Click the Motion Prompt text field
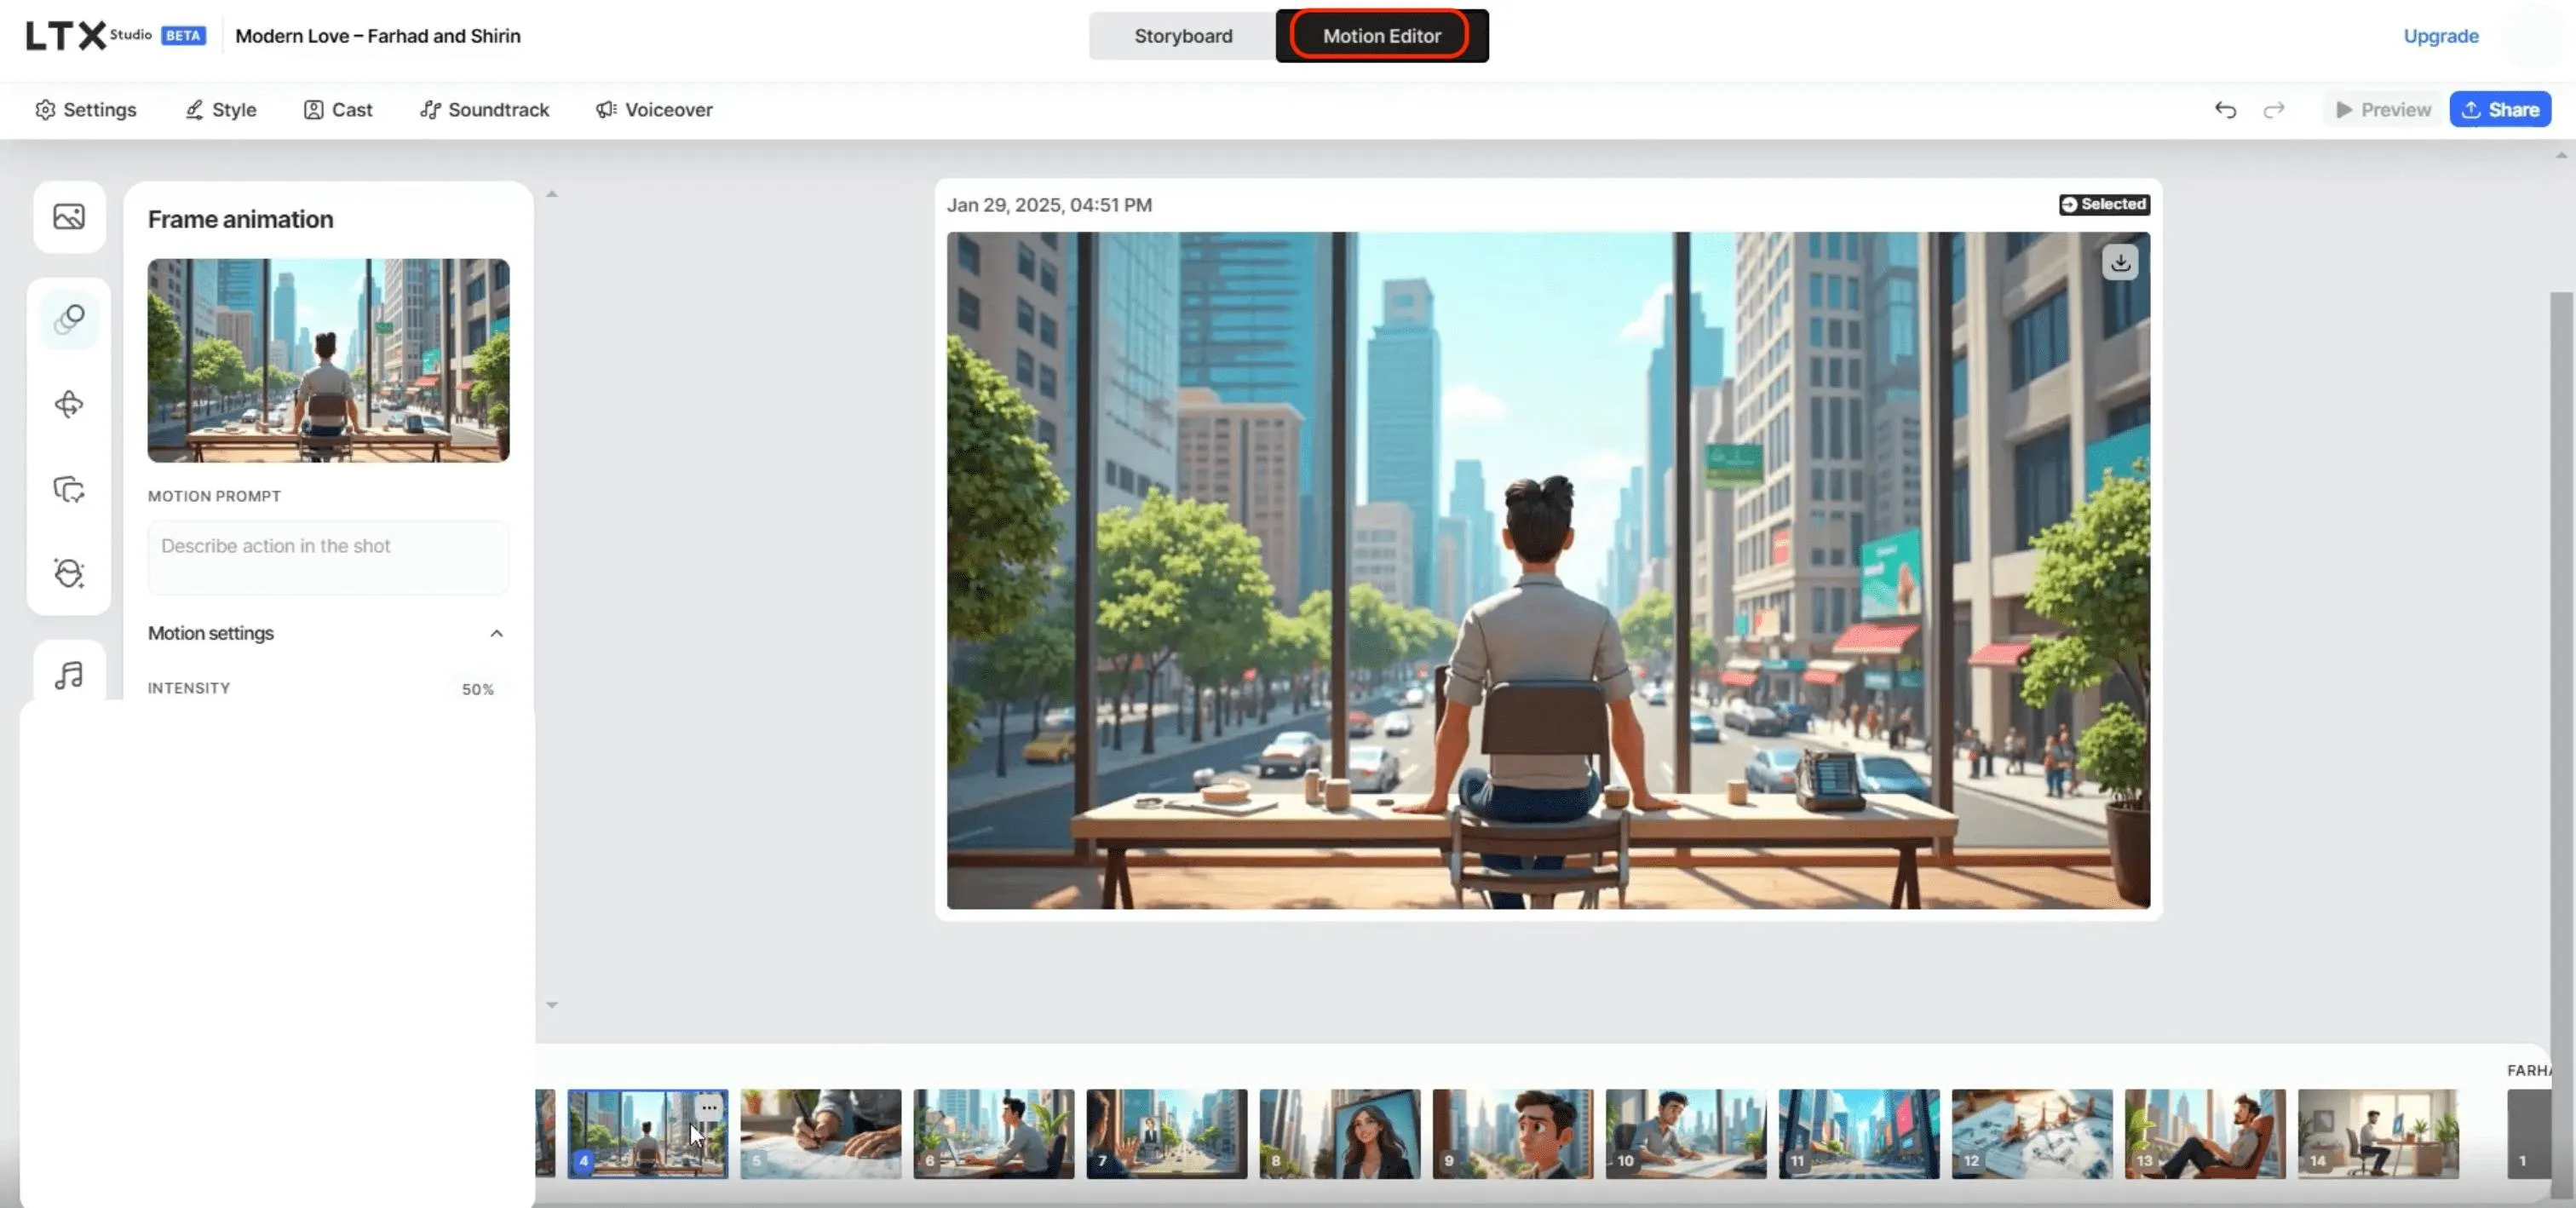Viewport: 2576px width, 1208px height. [x=328, y=557]
